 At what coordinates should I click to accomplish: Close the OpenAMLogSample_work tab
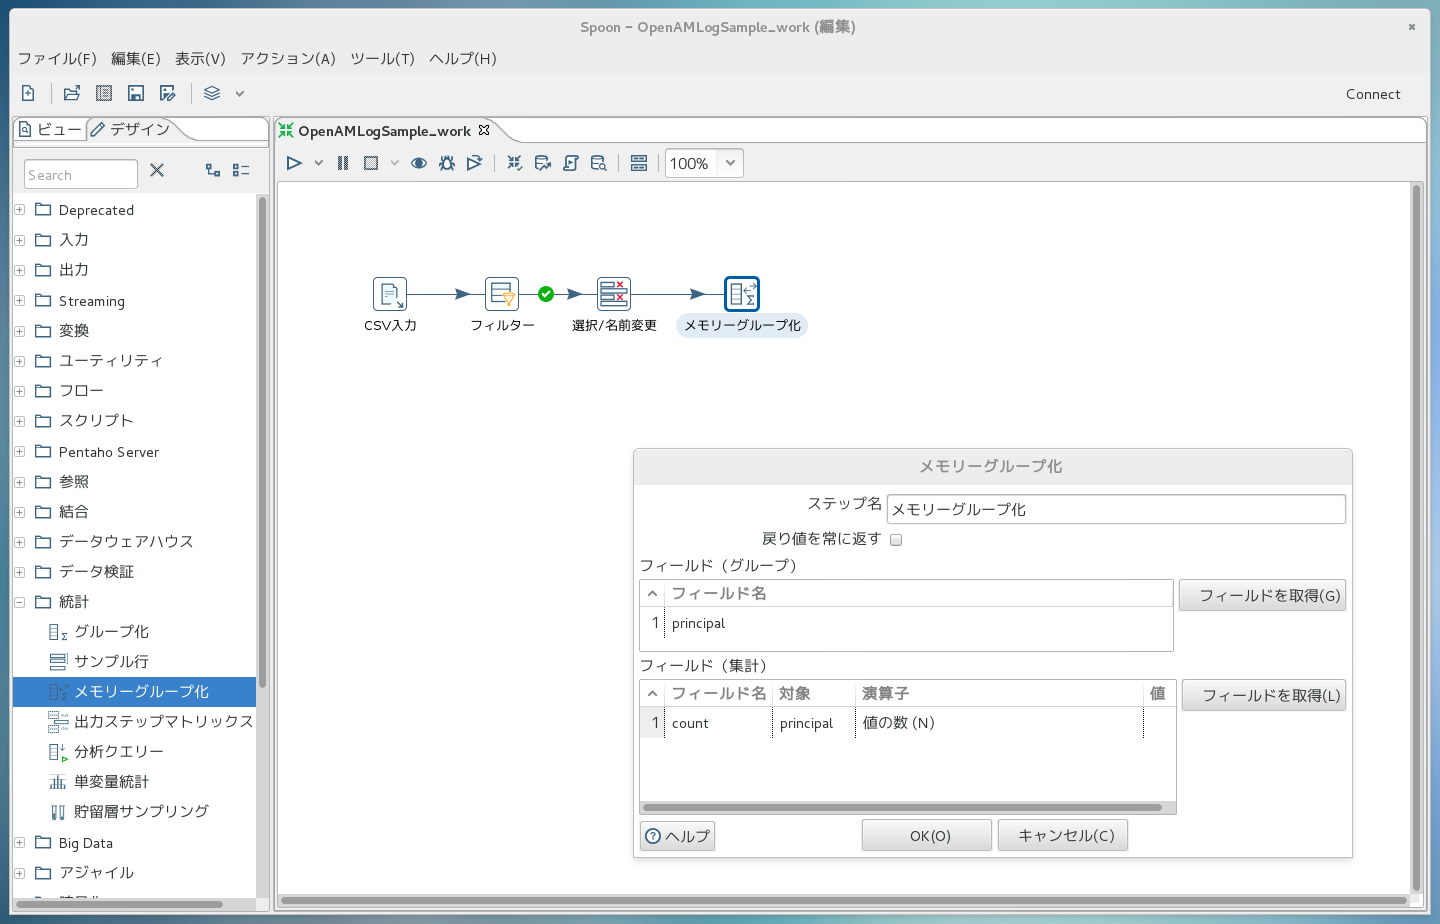(x=484, y=130)
